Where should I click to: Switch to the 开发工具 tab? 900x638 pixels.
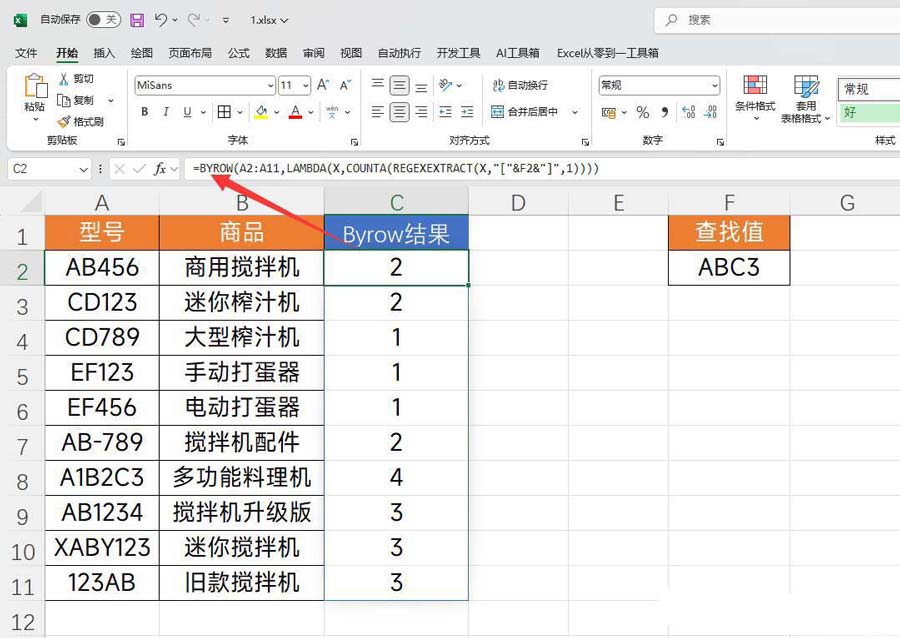[x=458, y=53]
